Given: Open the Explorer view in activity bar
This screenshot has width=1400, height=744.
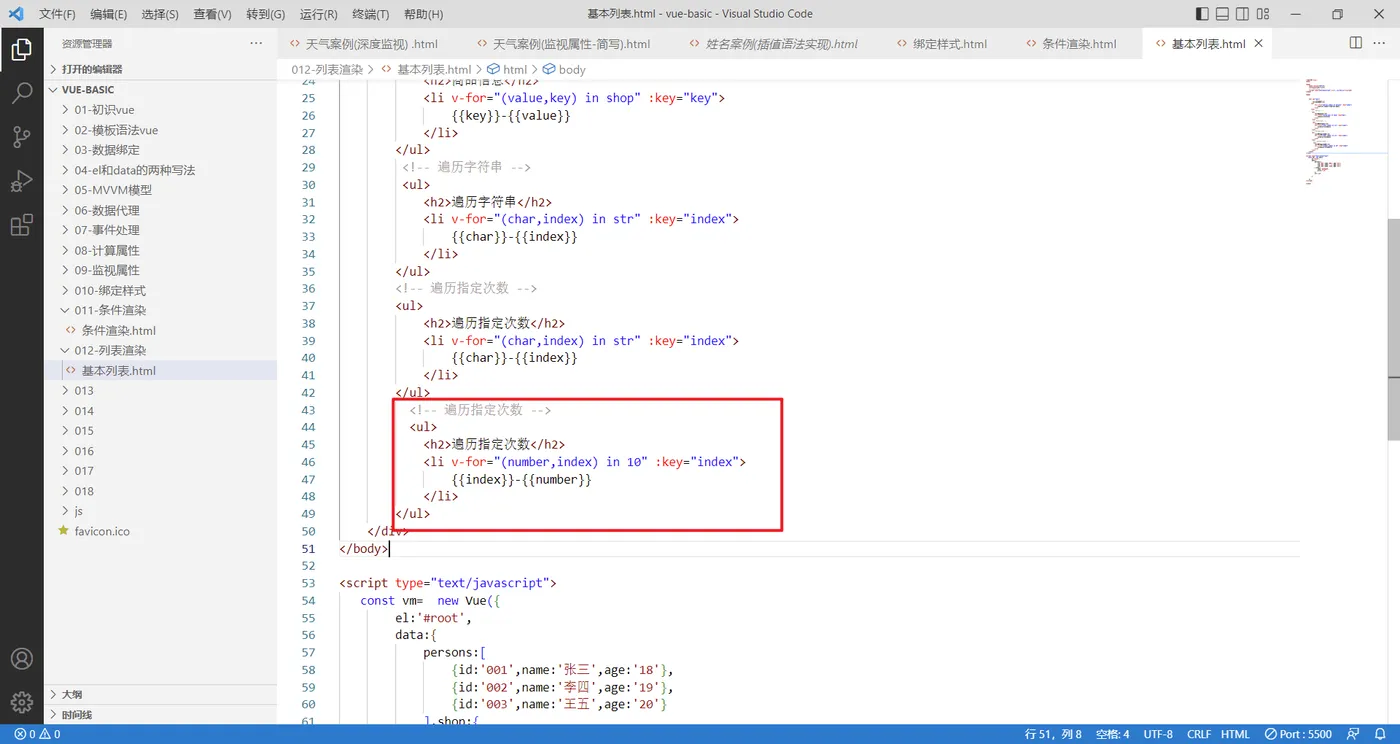Looking at the screenshot, I should pos(21,50).
